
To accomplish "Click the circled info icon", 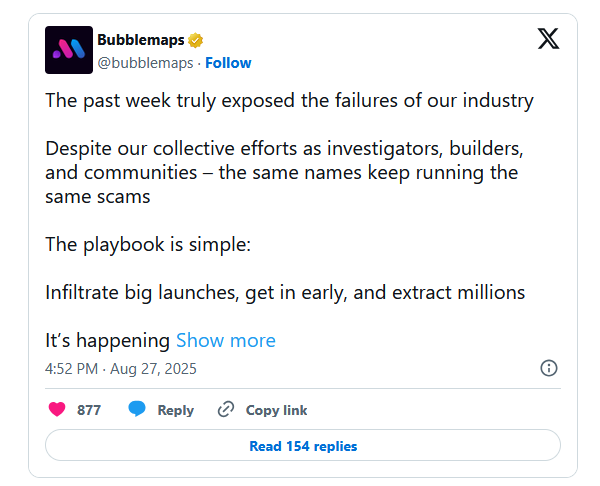I will 549,368.
